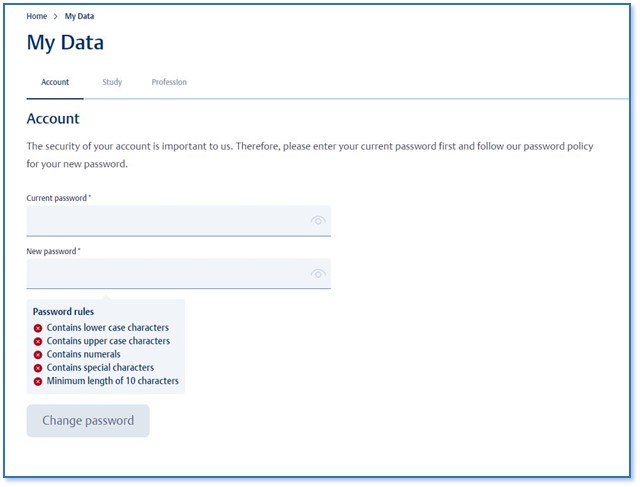The width and height of the screenshot is (640, 487).
Task: Click the numerals rule red X icon
Action: (x=38, y=355)
